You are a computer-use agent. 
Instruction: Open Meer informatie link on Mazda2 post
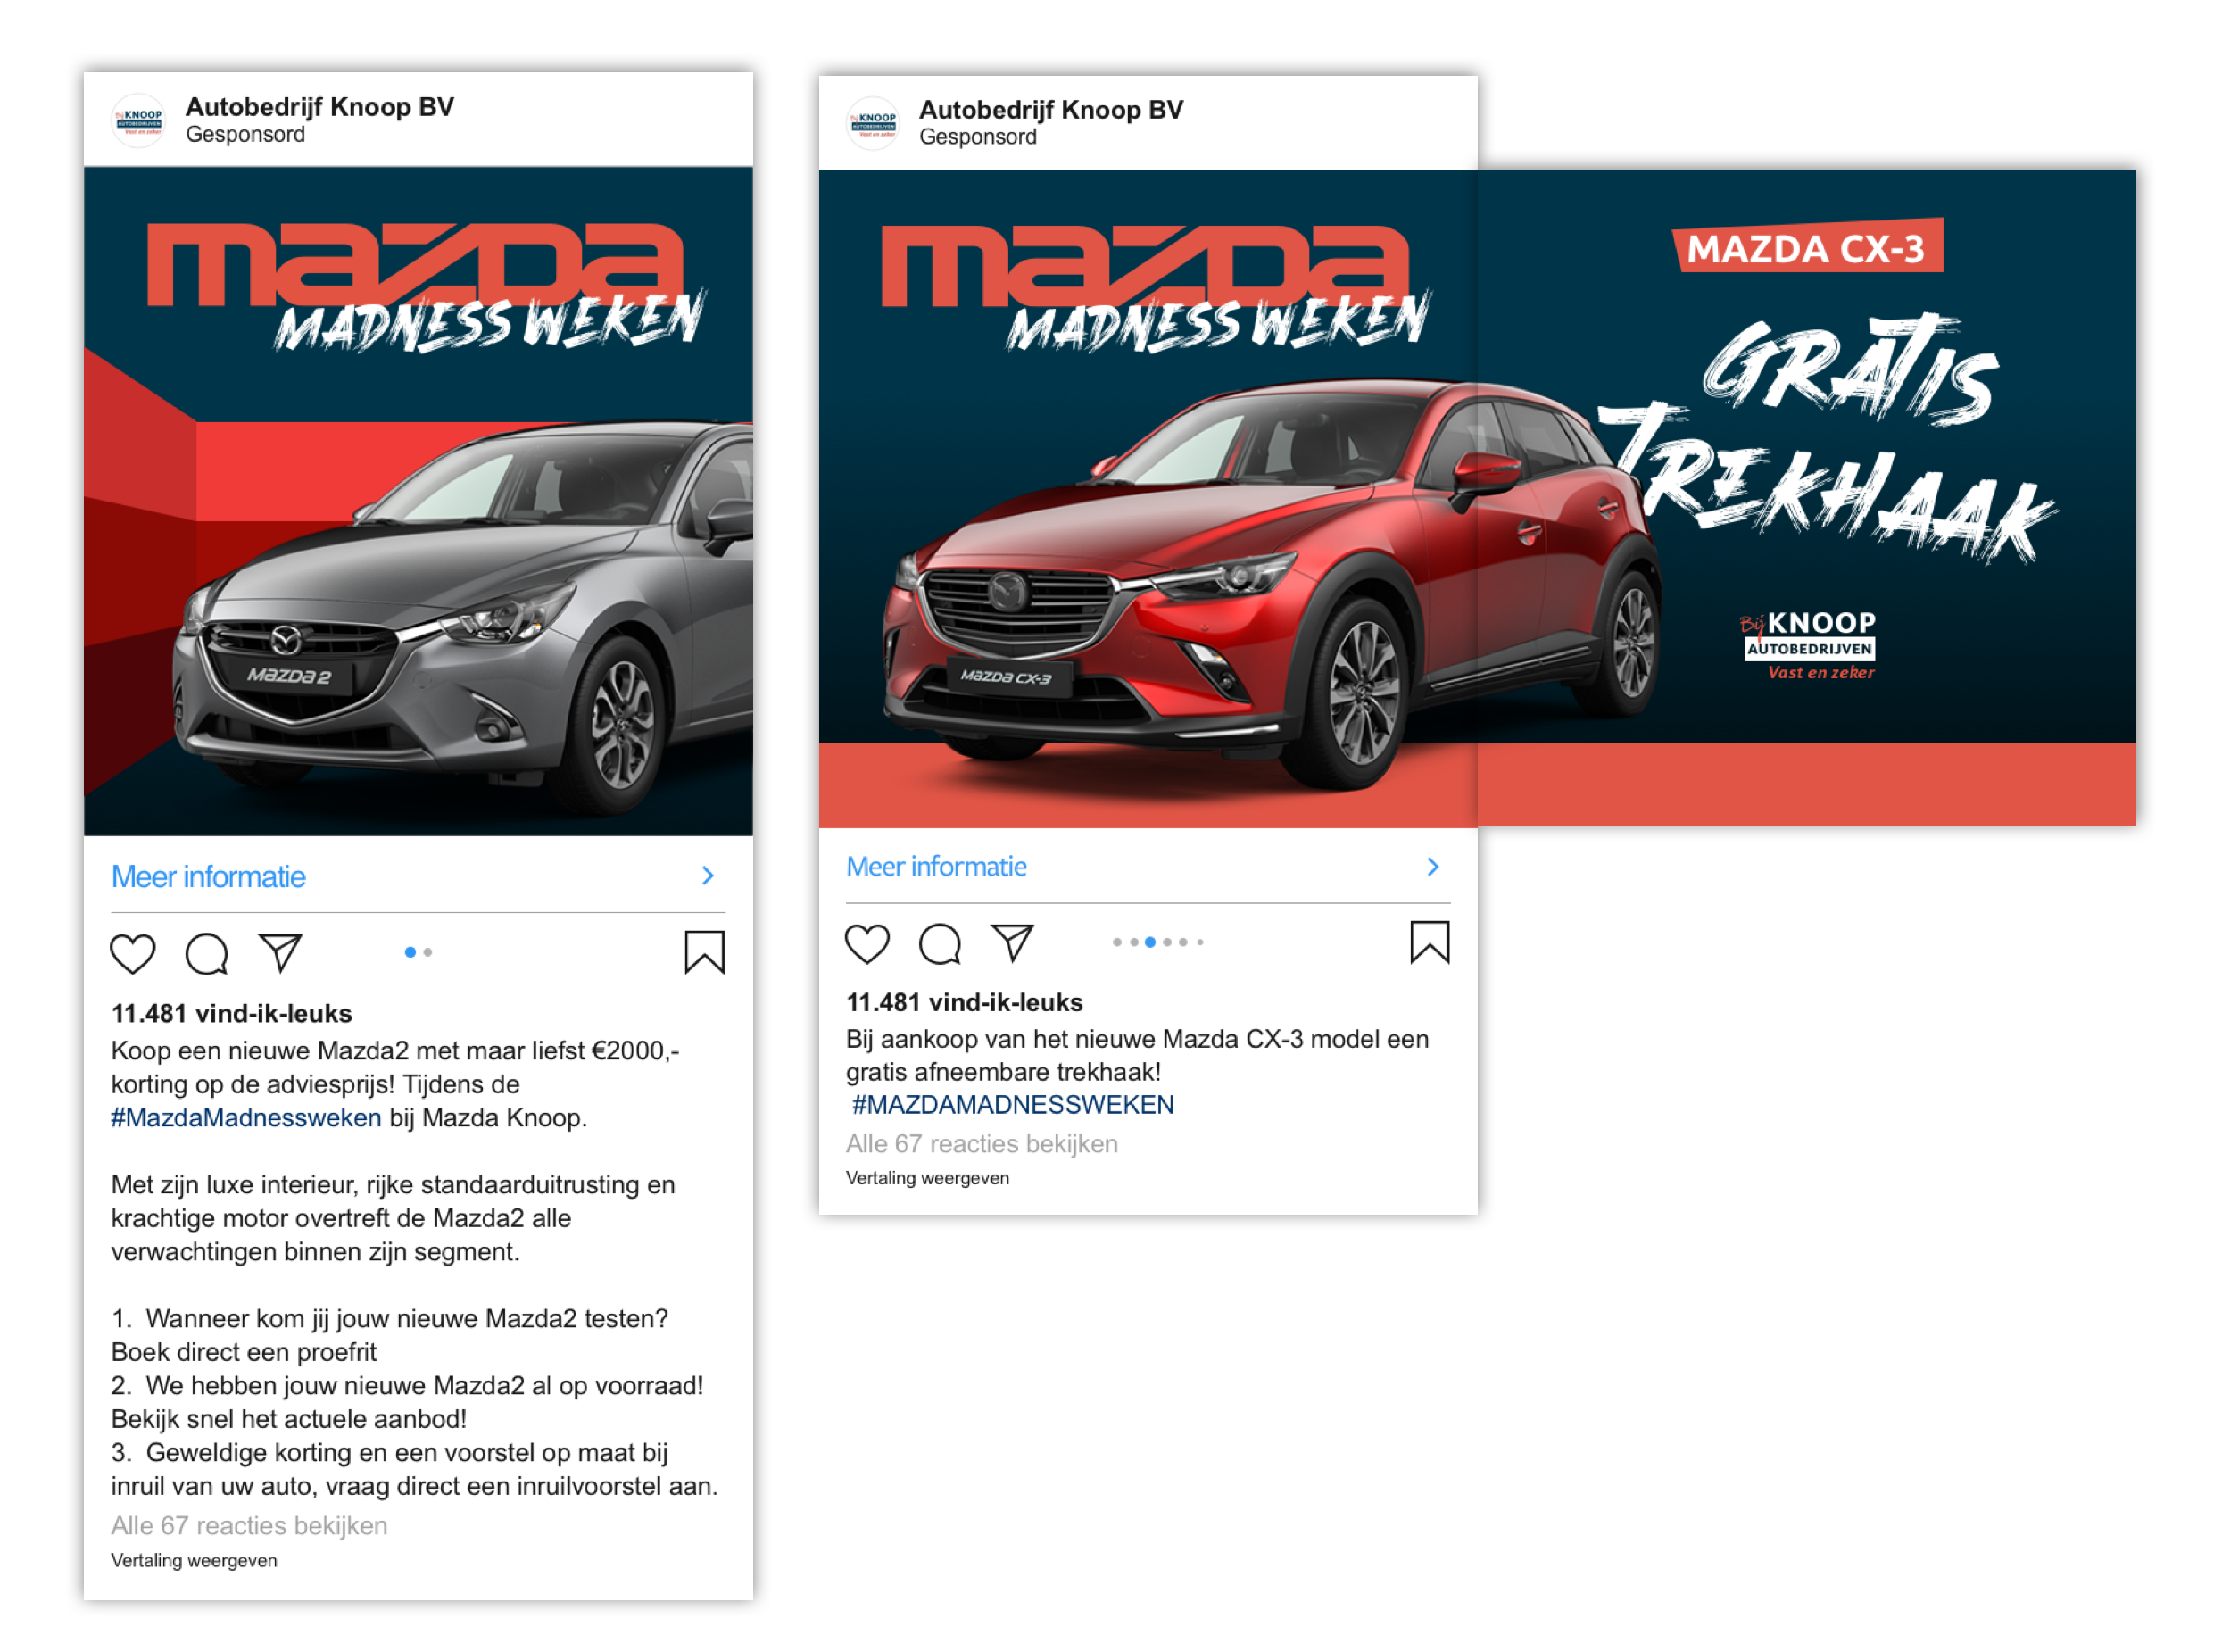point(208,877)
